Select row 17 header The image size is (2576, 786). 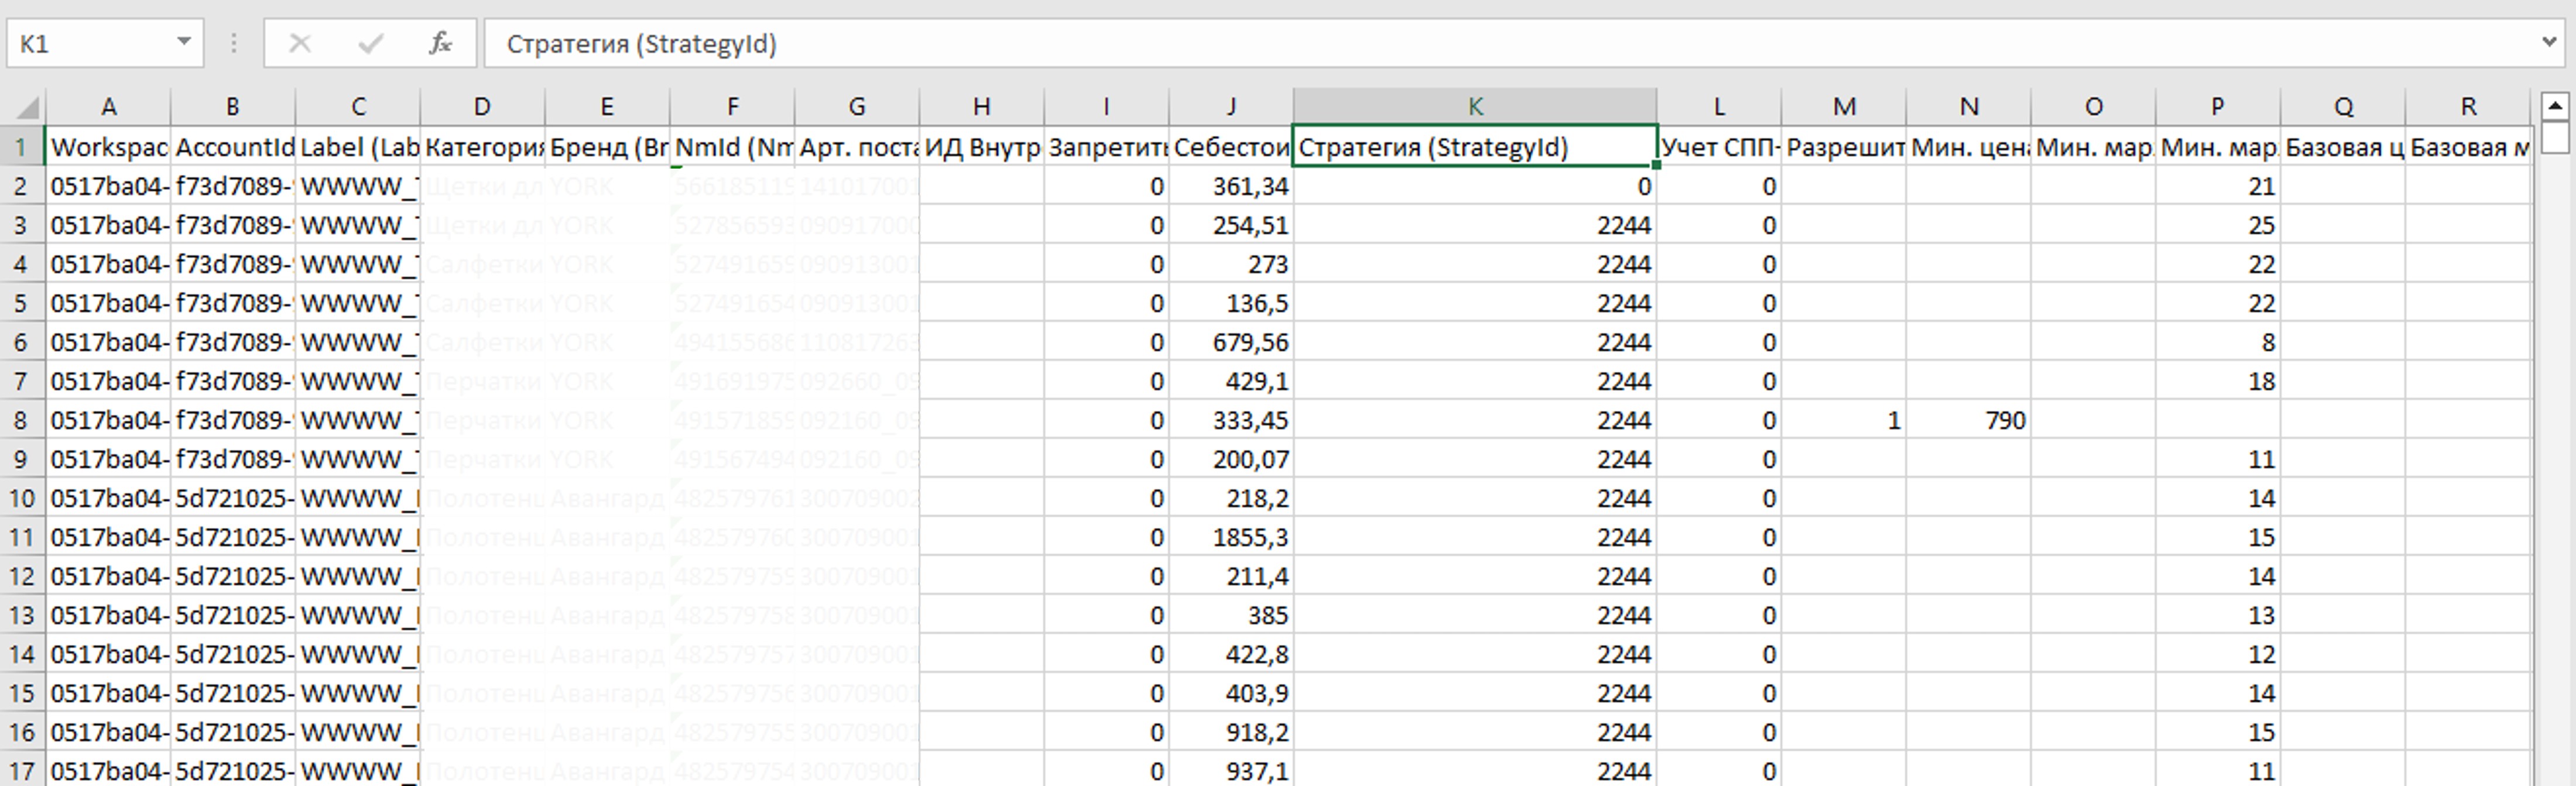[21, 771]
